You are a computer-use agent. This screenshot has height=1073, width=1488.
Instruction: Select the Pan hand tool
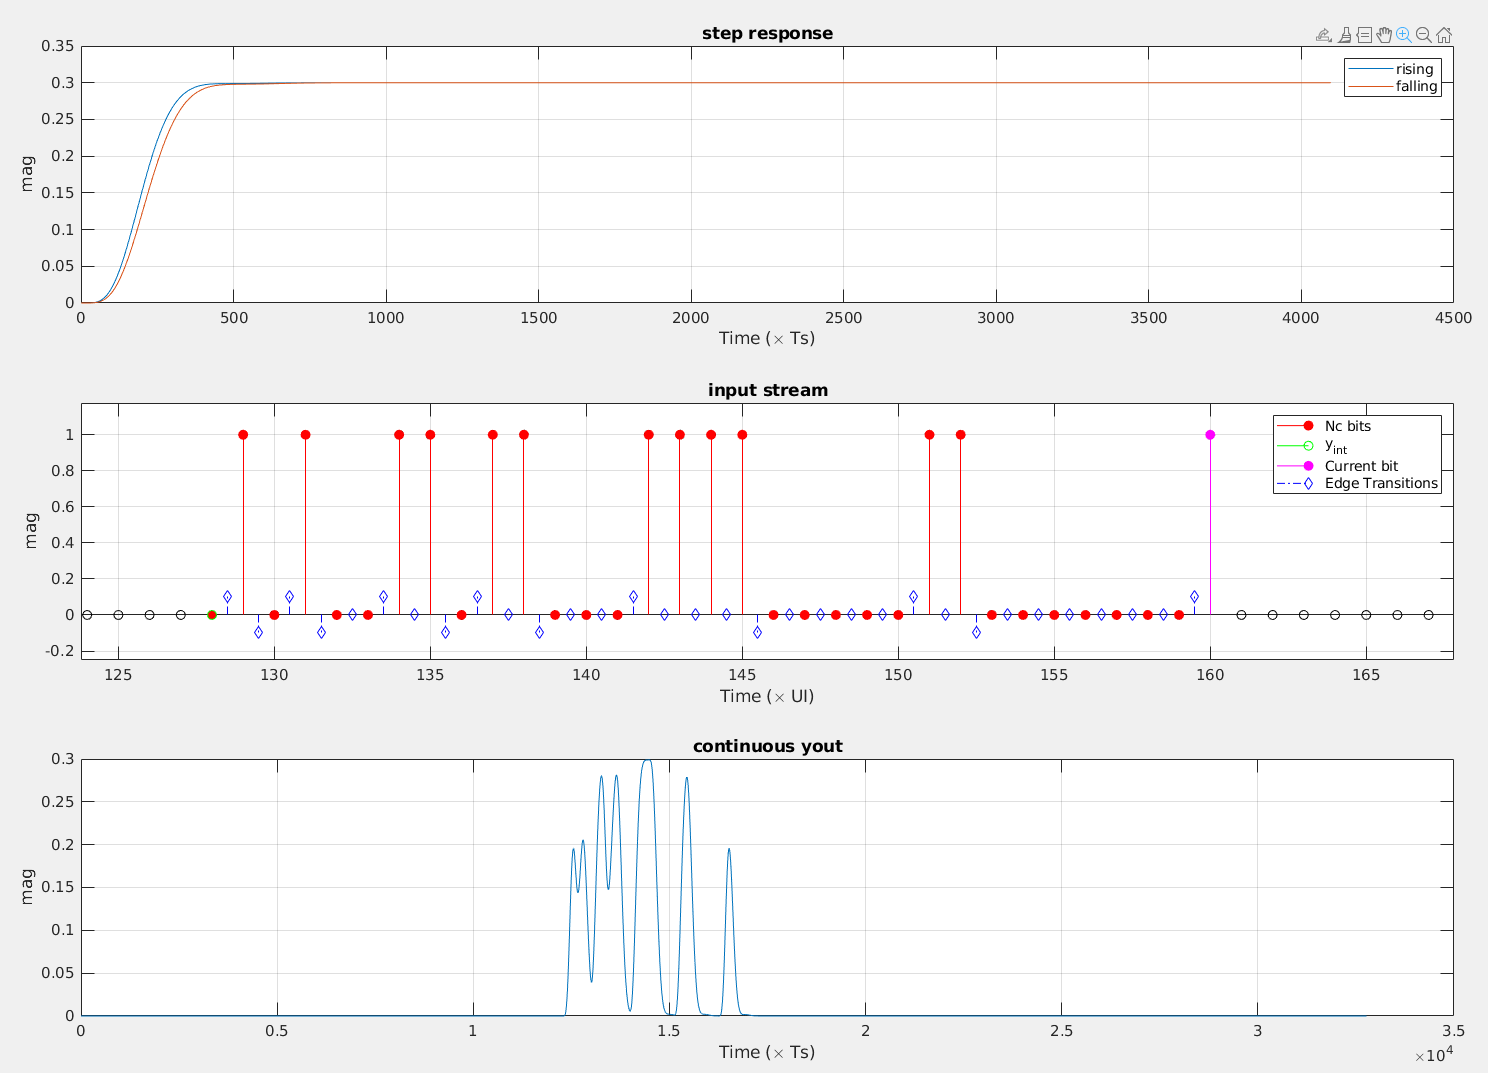tap(1384, 35)
